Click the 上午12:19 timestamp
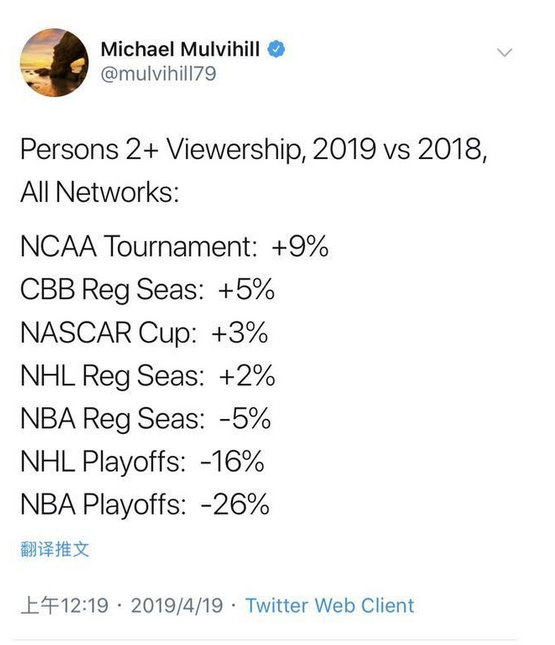 click(65, 606)
